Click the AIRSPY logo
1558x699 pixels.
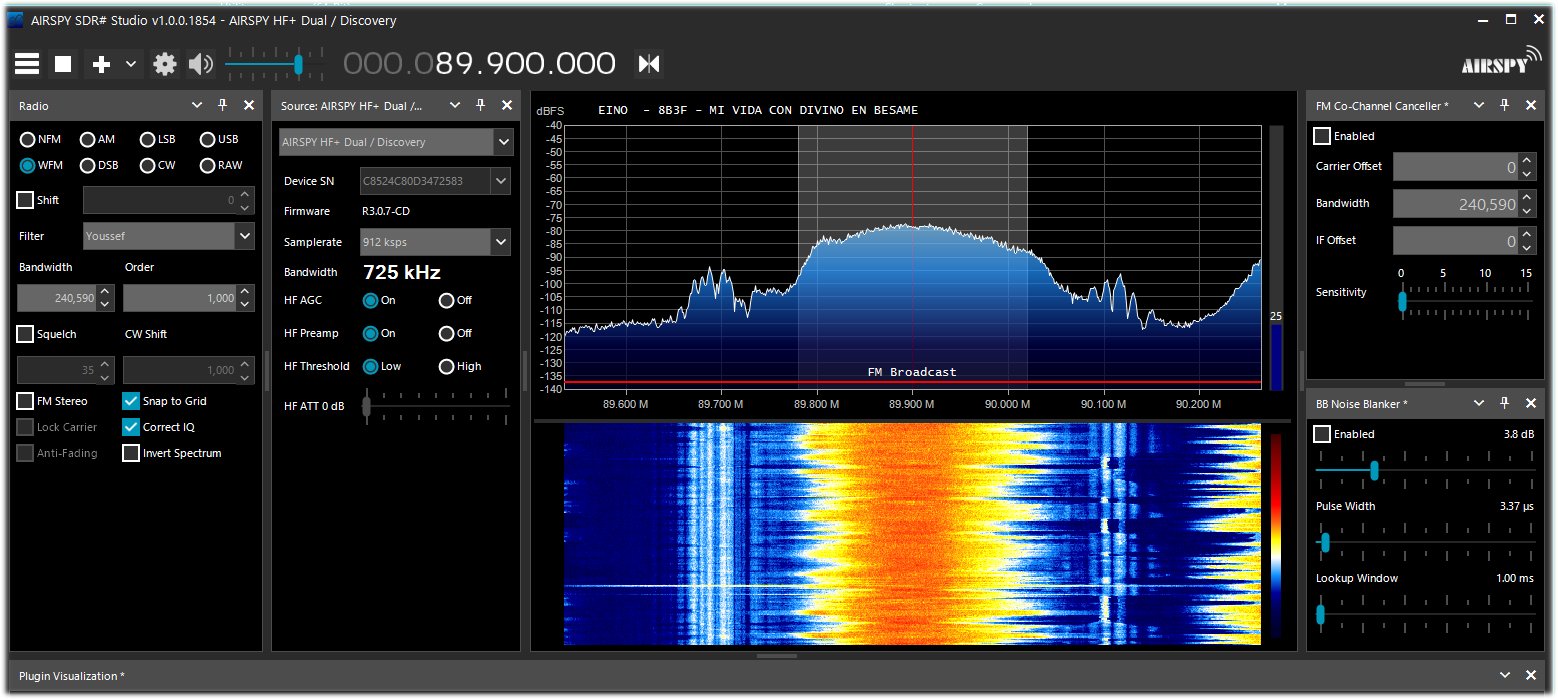pyautogui.click(x=1500, y=62)
